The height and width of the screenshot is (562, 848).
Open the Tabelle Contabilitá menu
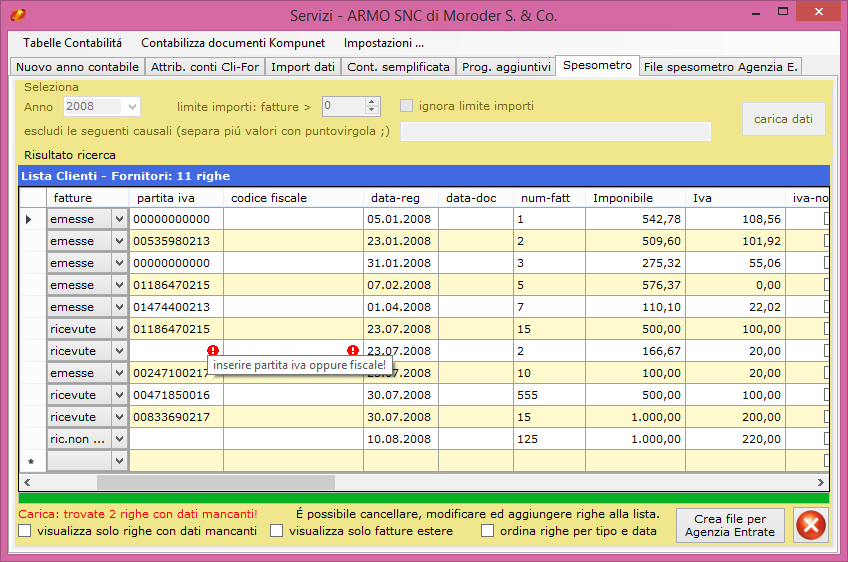(72, 43)
